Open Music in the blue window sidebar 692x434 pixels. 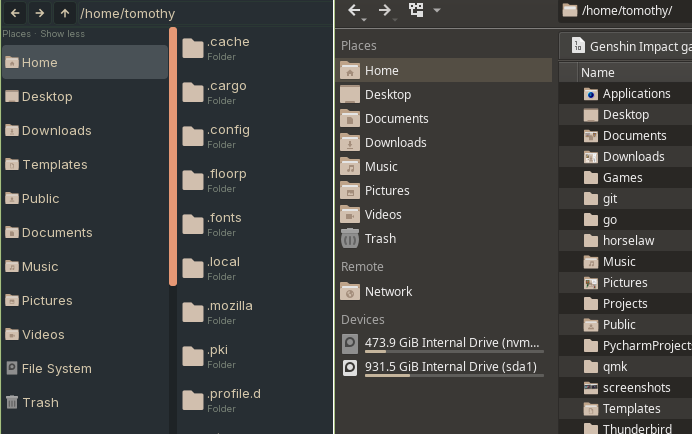85,267
